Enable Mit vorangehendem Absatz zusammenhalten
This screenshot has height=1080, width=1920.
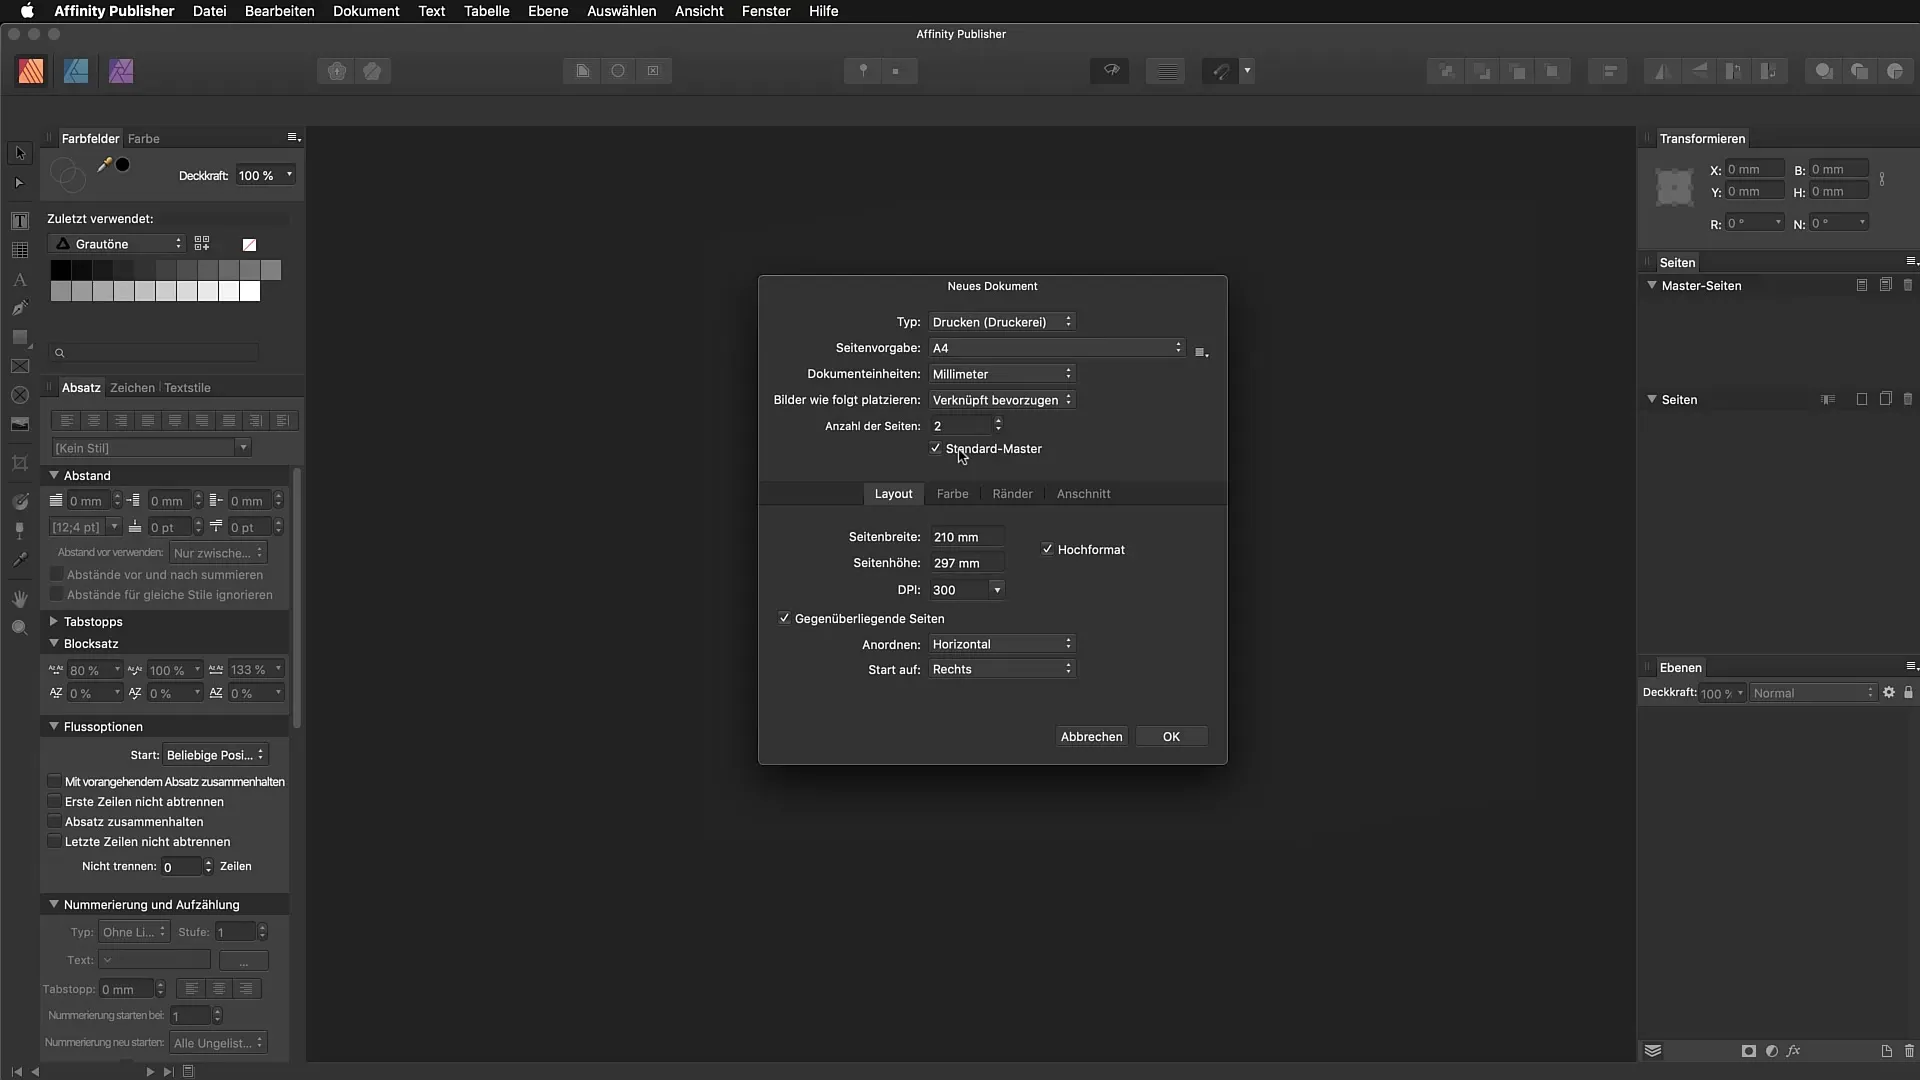click(55, 781)
